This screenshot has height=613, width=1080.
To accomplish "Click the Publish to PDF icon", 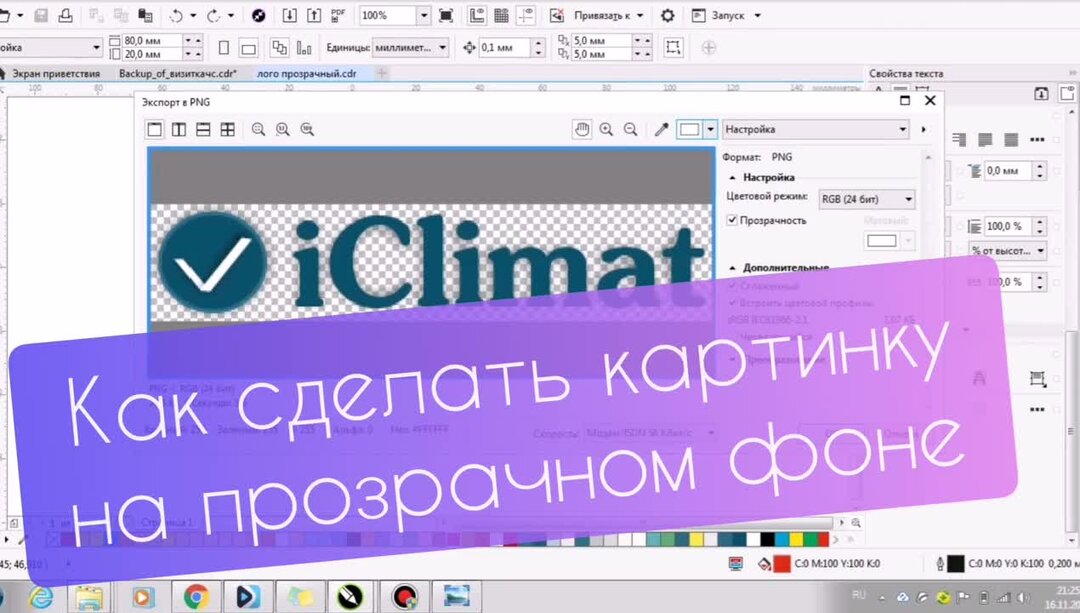I will click(338, 15).
